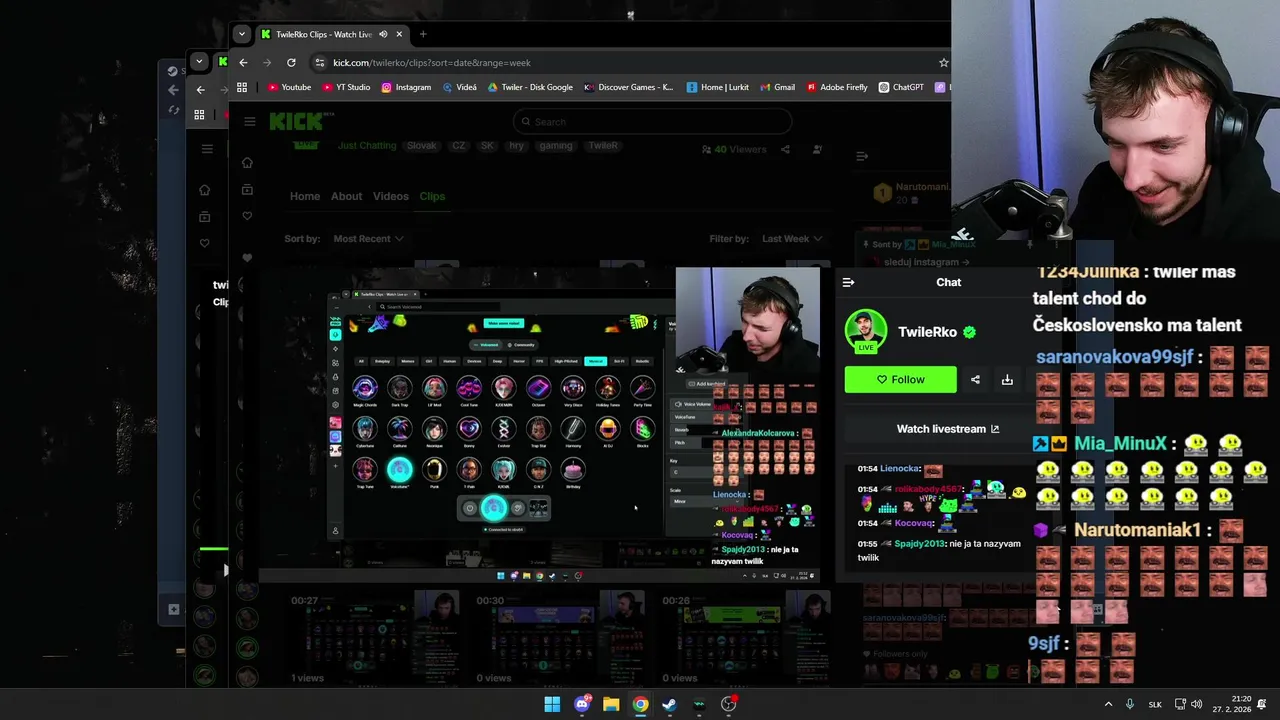Reload the kick.com page

[291, 62]
